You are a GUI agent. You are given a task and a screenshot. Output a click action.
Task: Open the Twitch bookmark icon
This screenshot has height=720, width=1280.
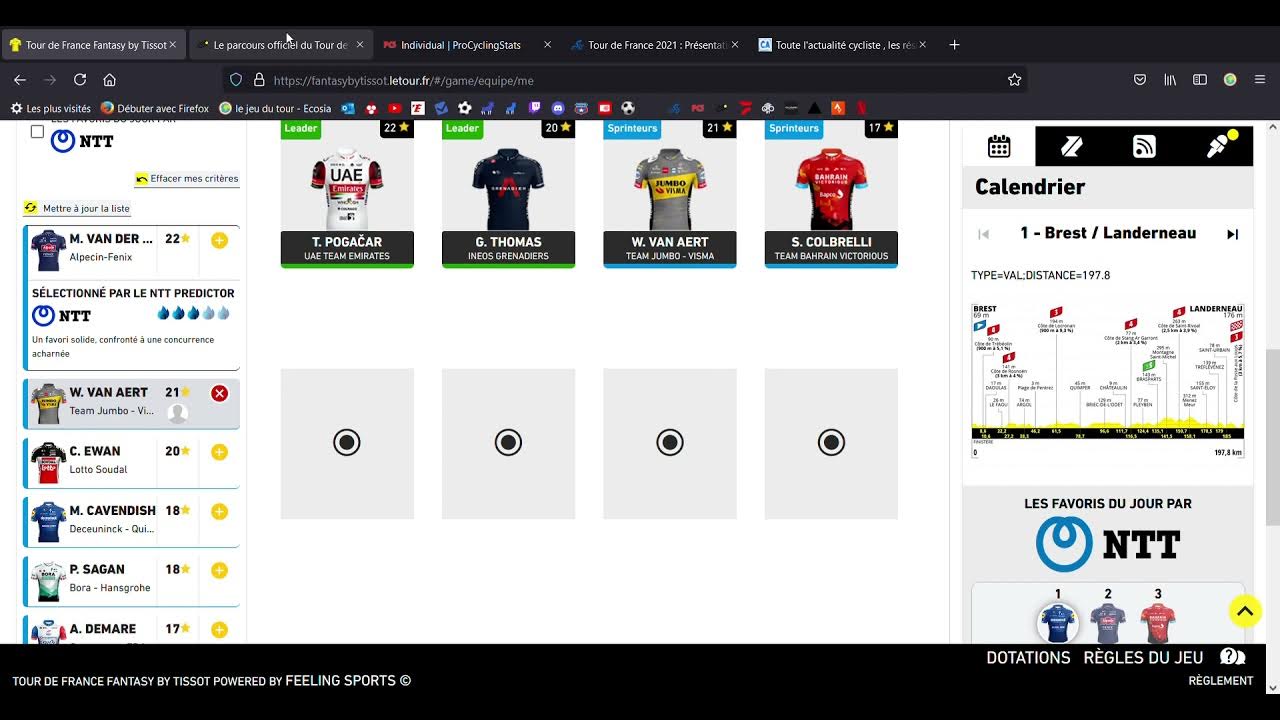tap(534, 108)
